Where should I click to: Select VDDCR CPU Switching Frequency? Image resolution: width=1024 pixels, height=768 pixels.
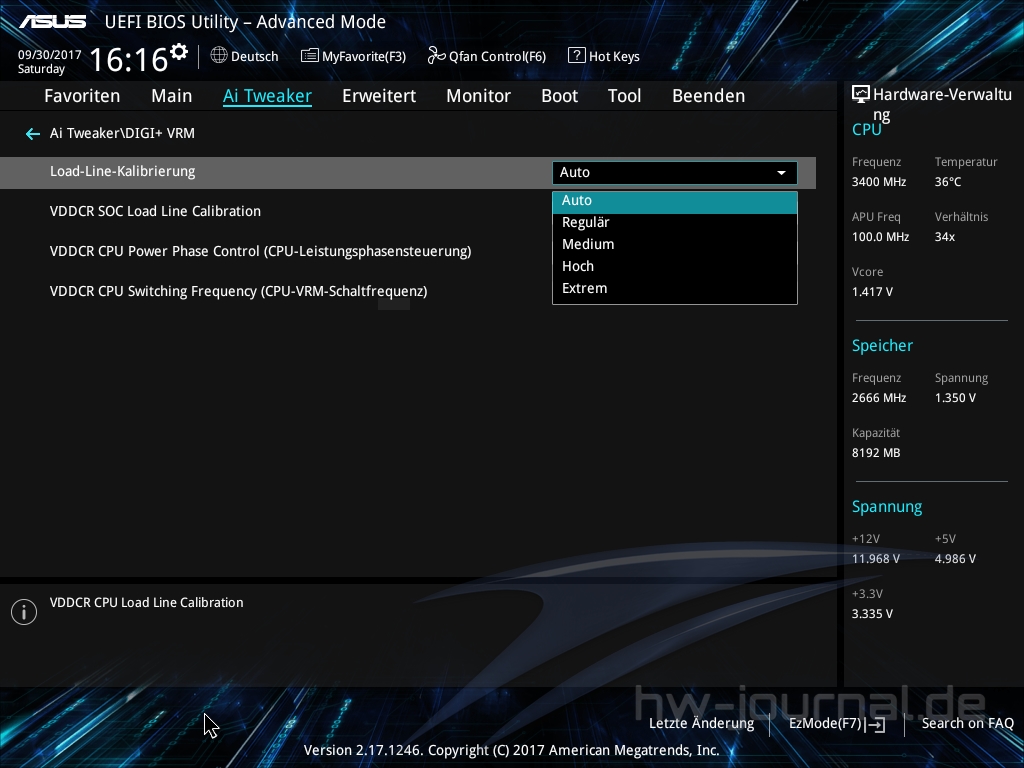238,291
